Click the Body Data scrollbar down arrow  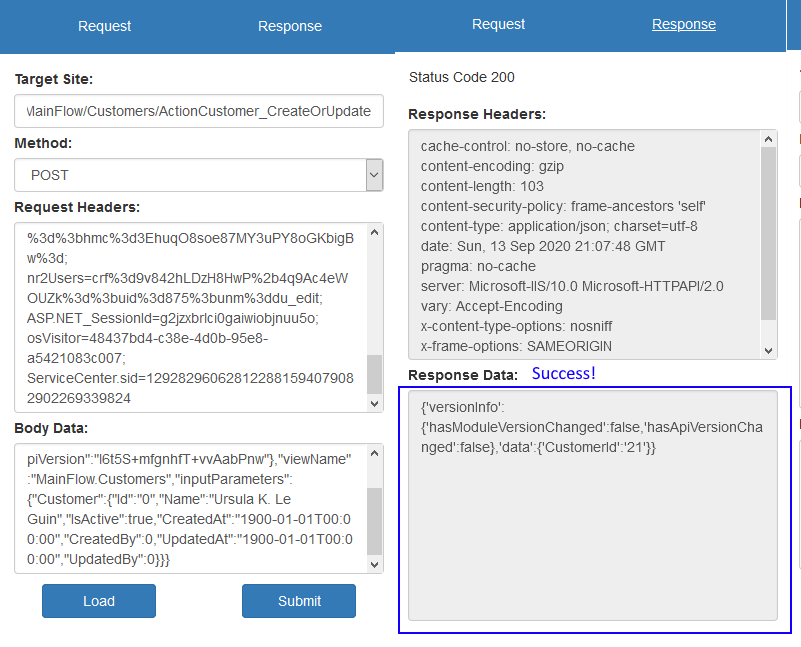point(374,565)
